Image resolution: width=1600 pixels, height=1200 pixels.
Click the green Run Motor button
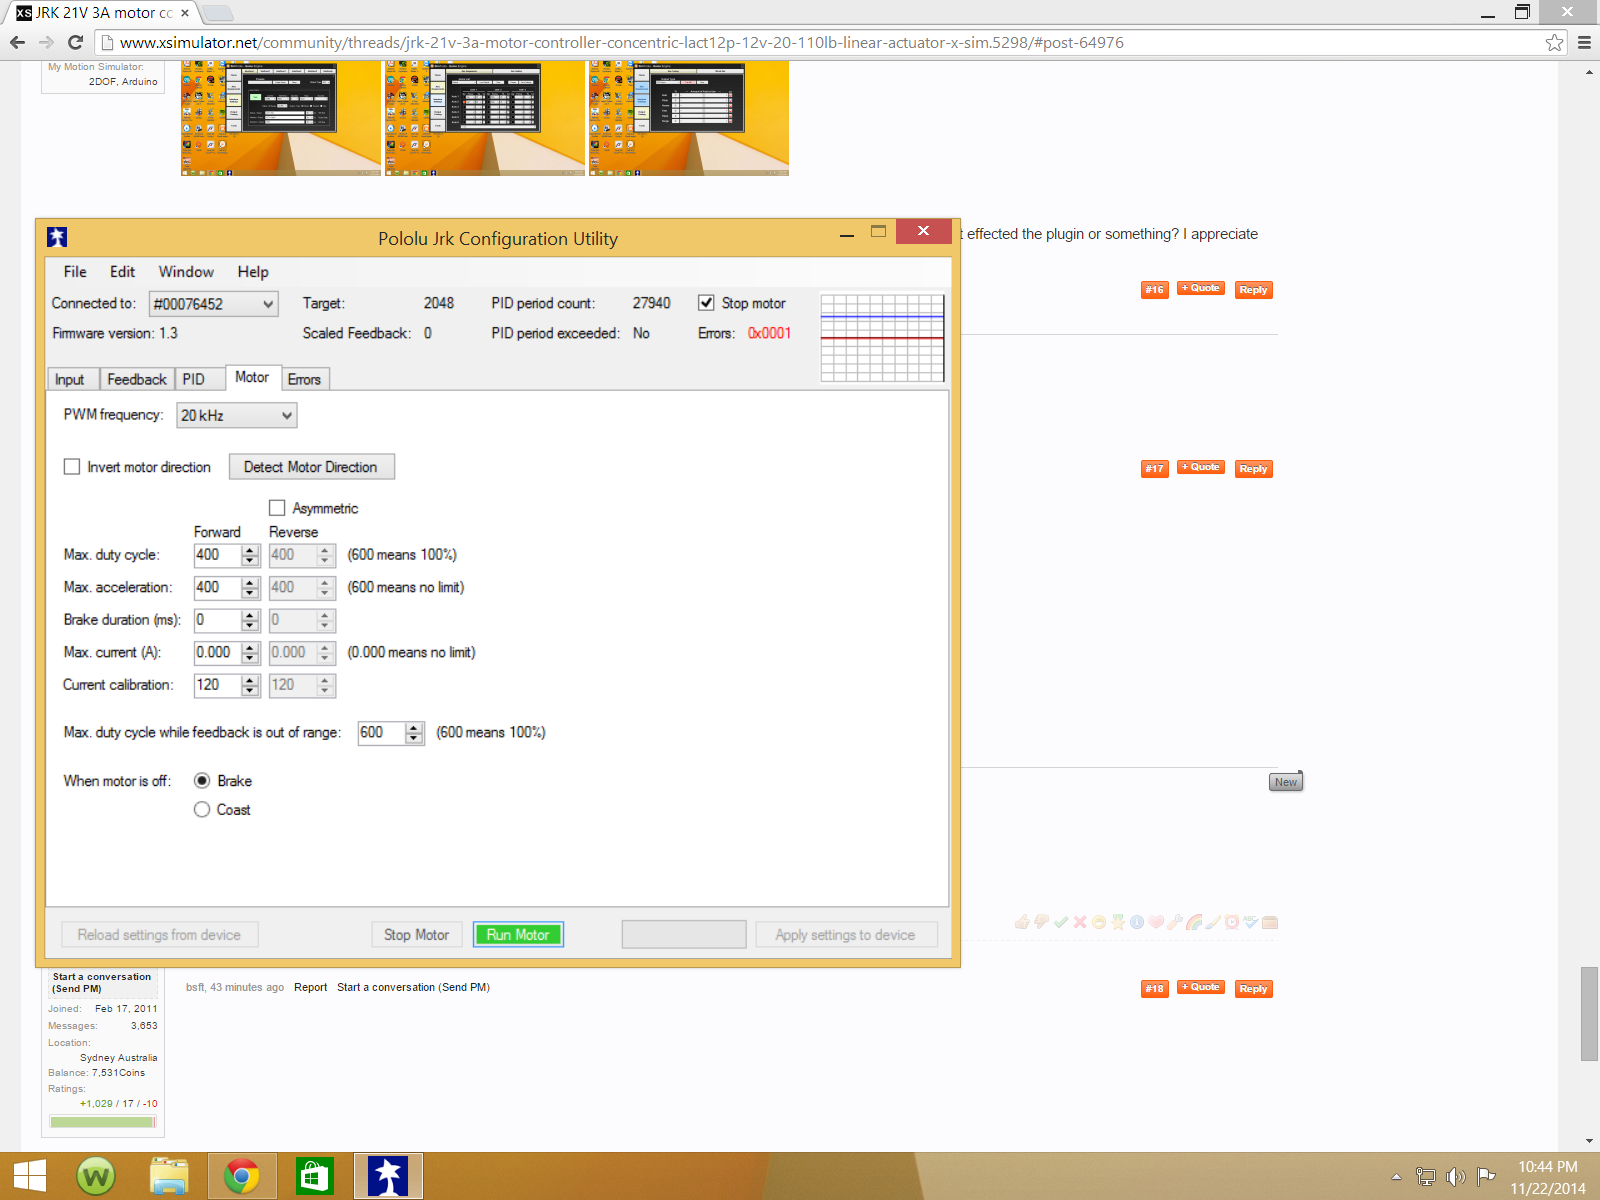(518, 935)
